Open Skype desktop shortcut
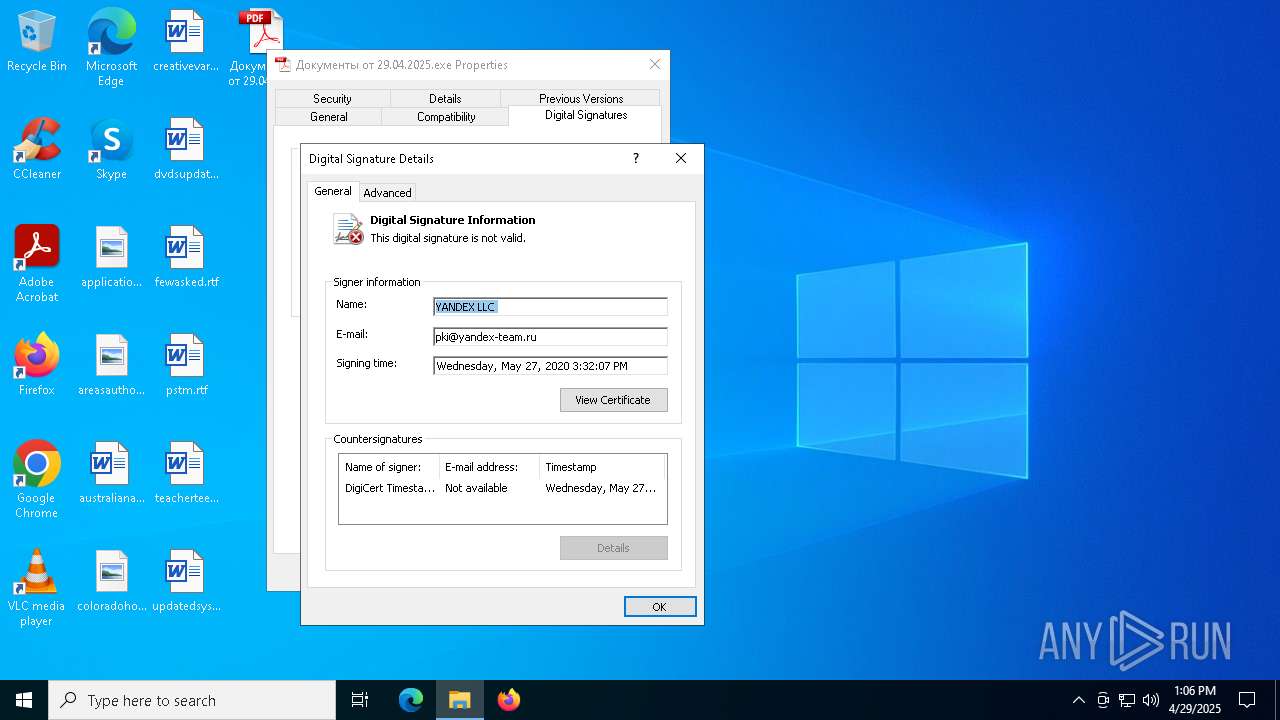1280x720 pixels. 111,149
